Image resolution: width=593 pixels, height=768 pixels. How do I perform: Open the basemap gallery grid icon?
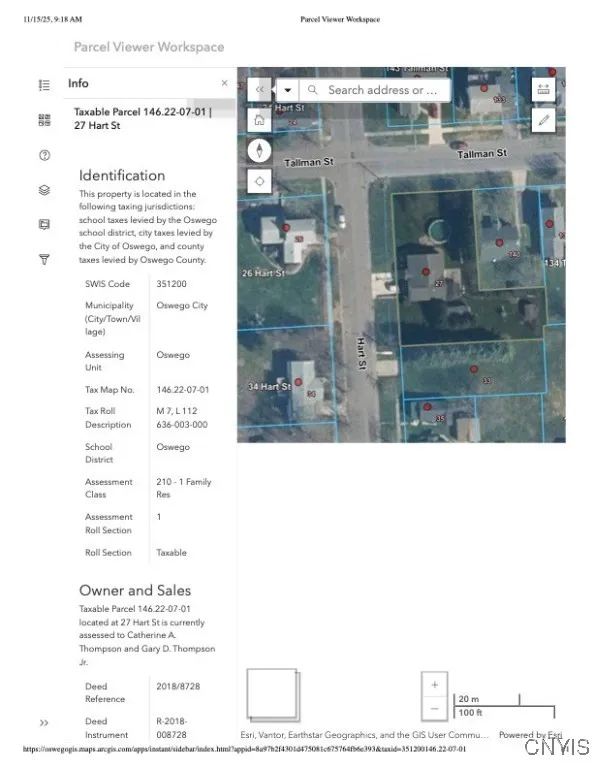point(44,120)
